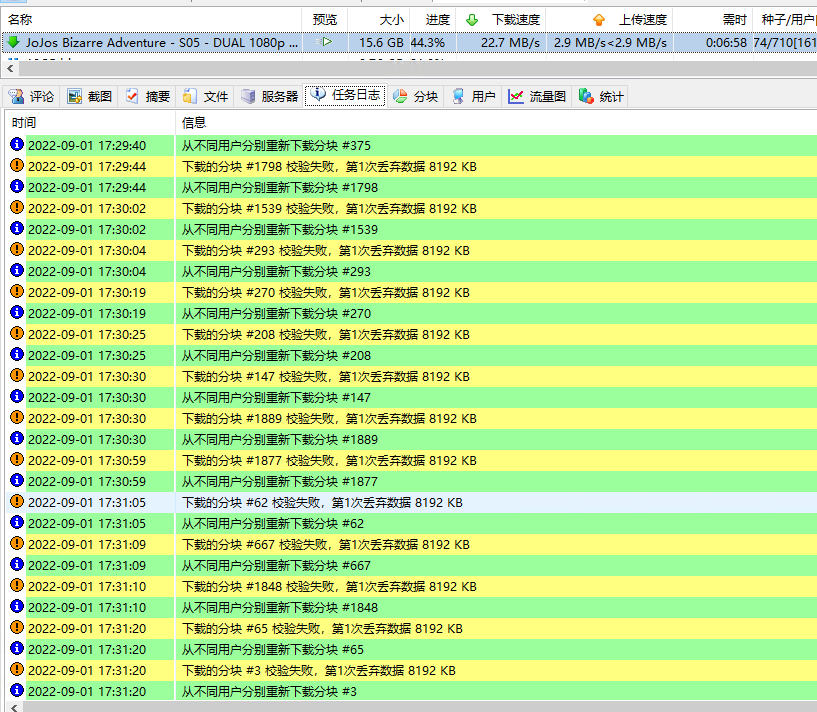
Task: Open the 评论 comments tab
Action: pos(31,96)
